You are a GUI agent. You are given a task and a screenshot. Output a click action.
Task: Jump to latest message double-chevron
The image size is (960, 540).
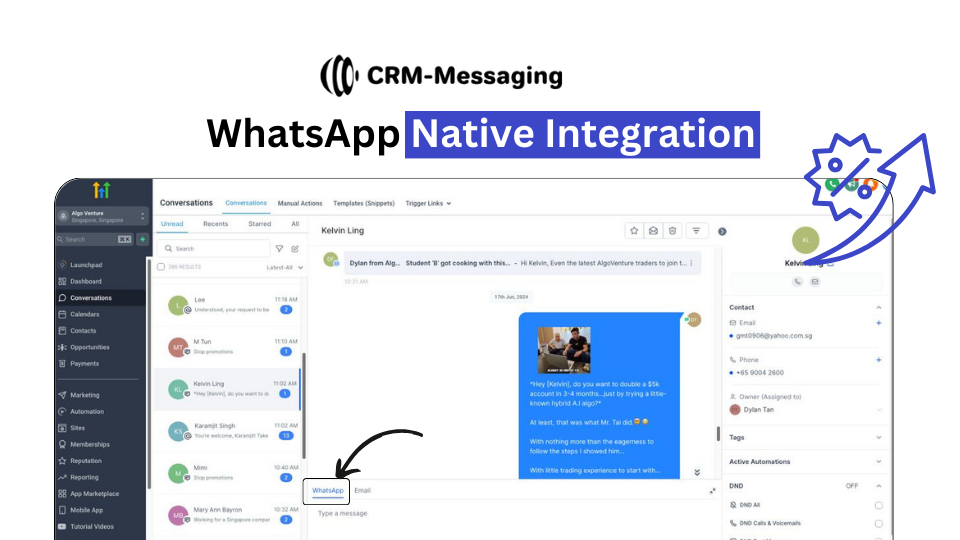click(697, 473)
